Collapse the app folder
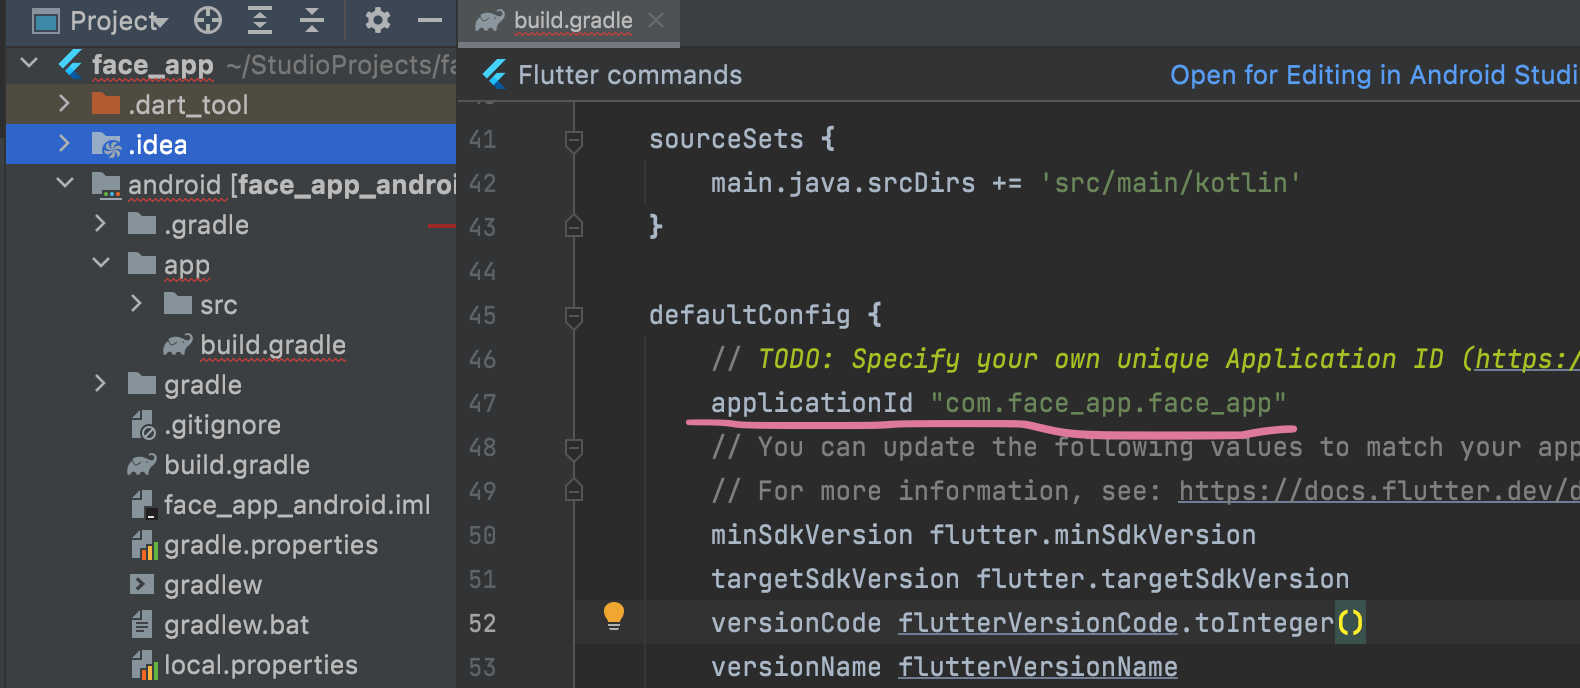This screenshot has width=1580, height=688. pyautogui.click(x=101, y=264)
